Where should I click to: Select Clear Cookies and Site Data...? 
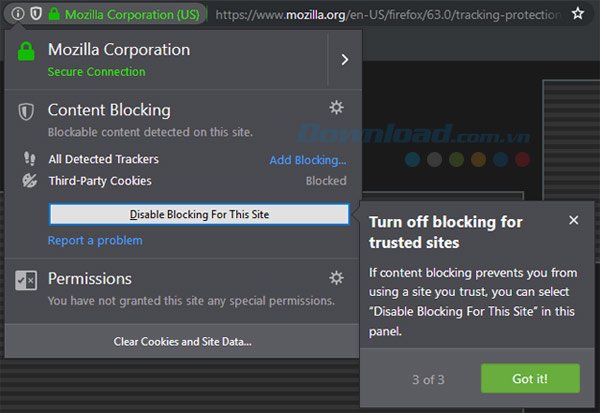tap(182, 342)
